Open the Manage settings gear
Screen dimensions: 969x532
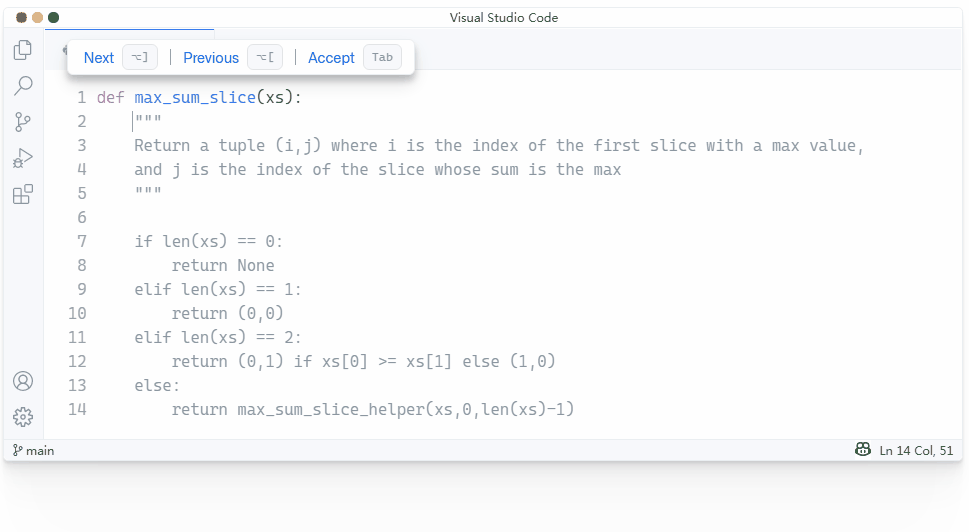[x=23, y=417]
